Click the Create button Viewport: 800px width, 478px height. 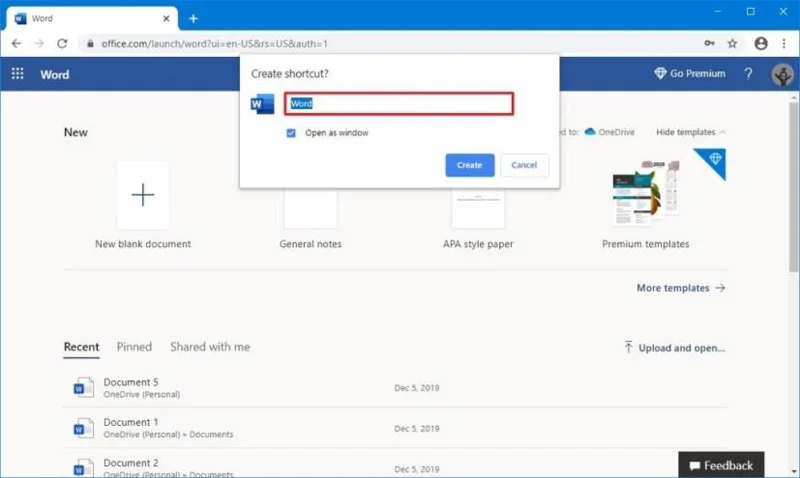(469, 165)
